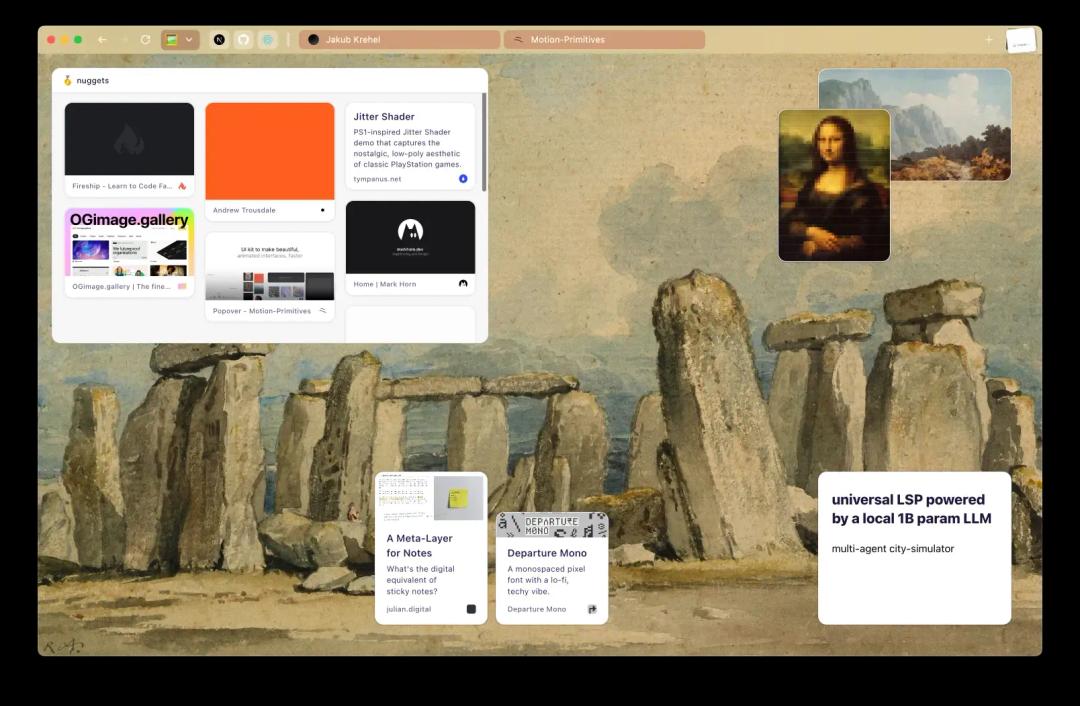
Task: Open the pinned GitHub icon
Action: 243,40
